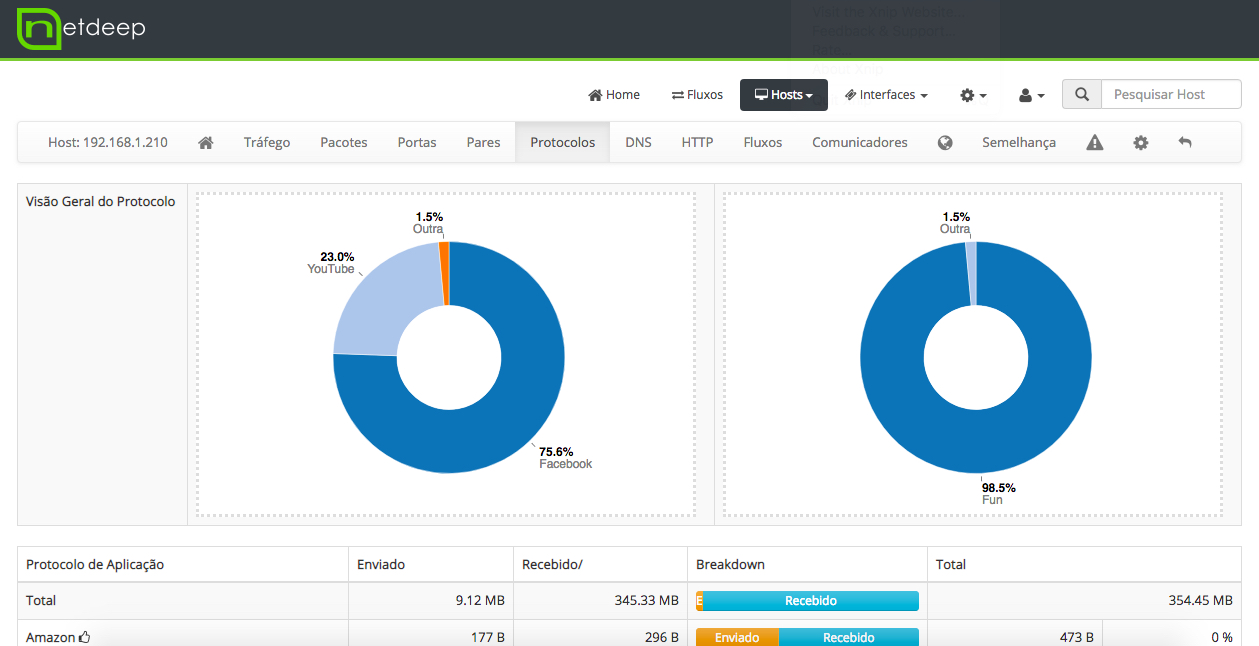Go to the Home page
Viewport: 1259px width, 646px height.
pos(614,95)
